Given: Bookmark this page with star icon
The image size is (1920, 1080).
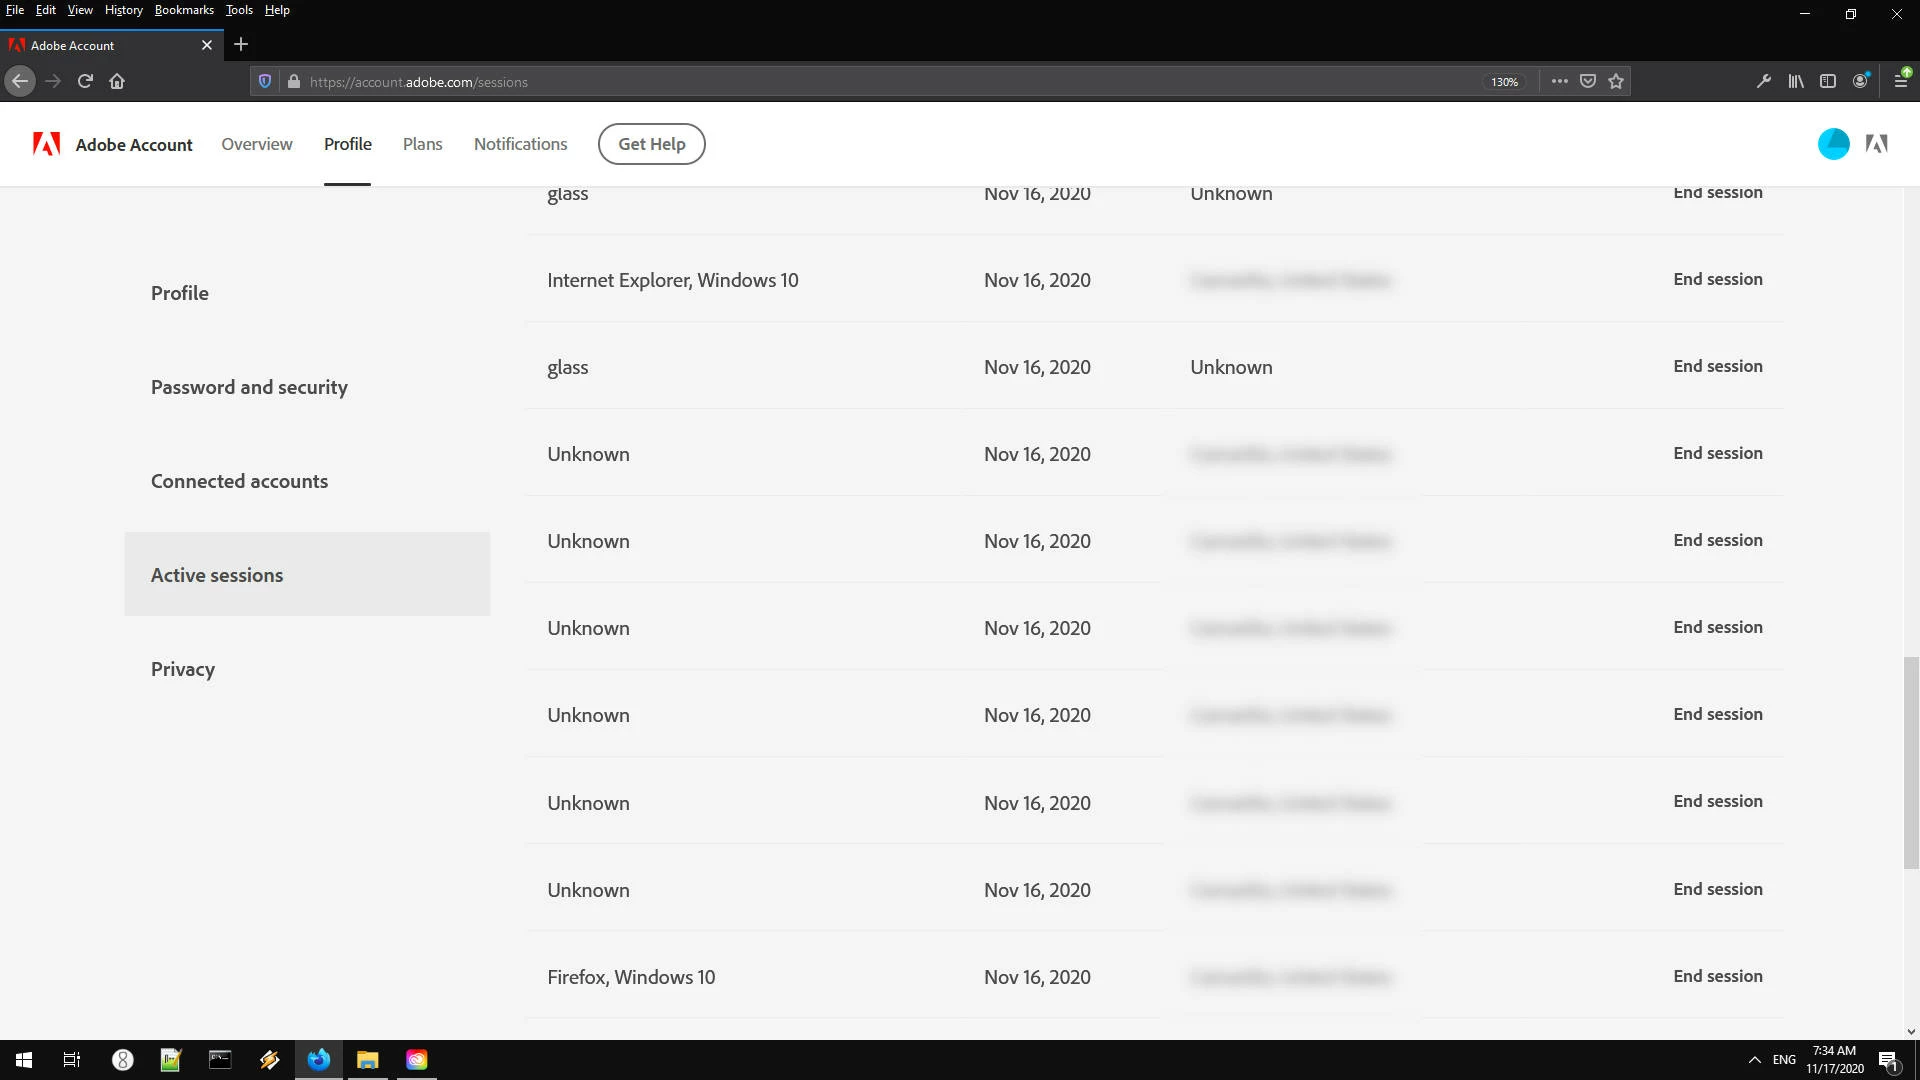Looking at the screenshot, I should point(1616,82).
